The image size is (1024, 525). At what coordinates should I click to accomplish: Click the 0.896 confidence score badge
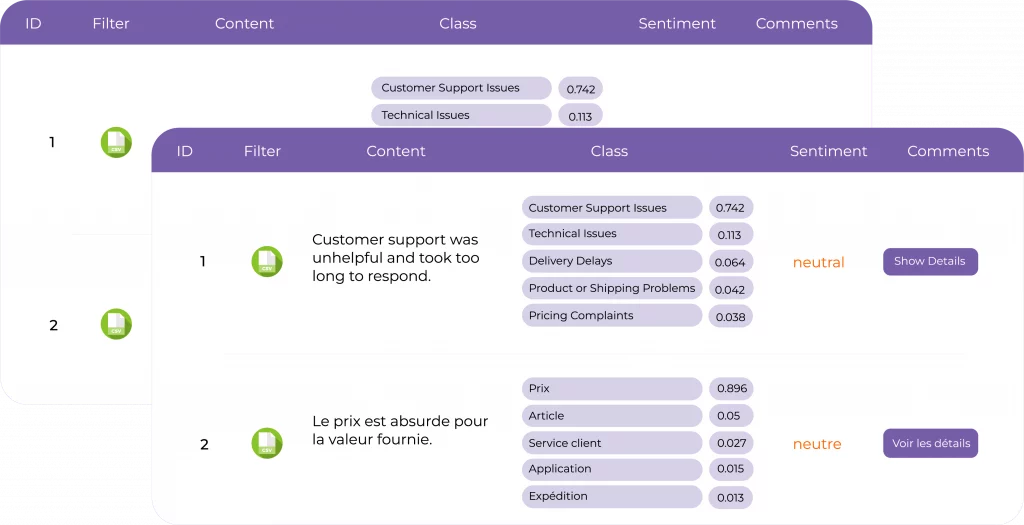click(x=730, y=388)
